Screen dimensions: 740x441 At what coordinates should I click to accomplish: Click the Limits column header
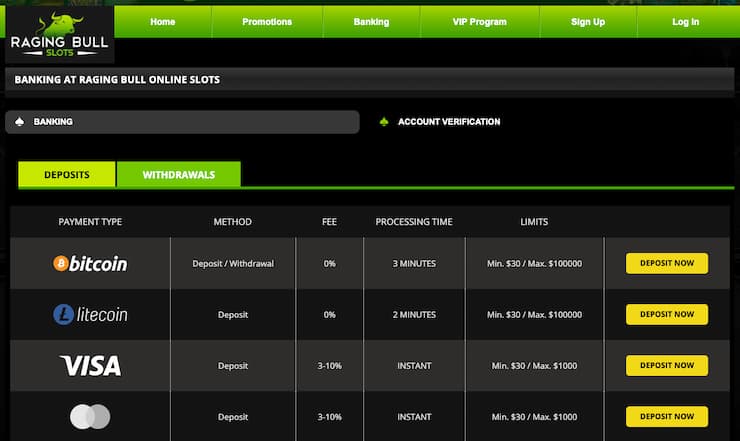(534, 222)
